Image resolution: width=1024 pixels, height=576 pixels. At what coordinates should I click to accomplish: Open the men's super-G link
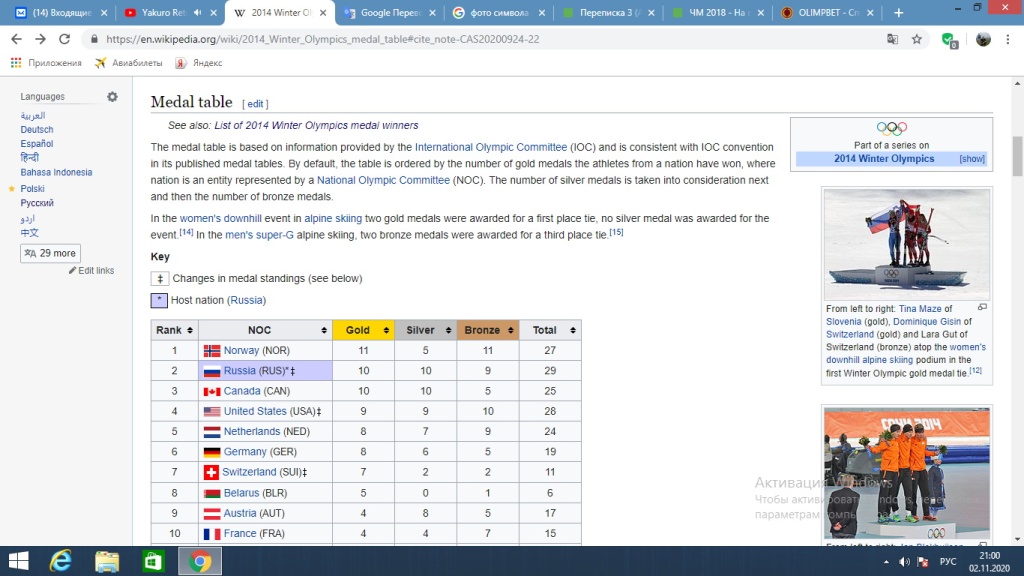point(259,235)
